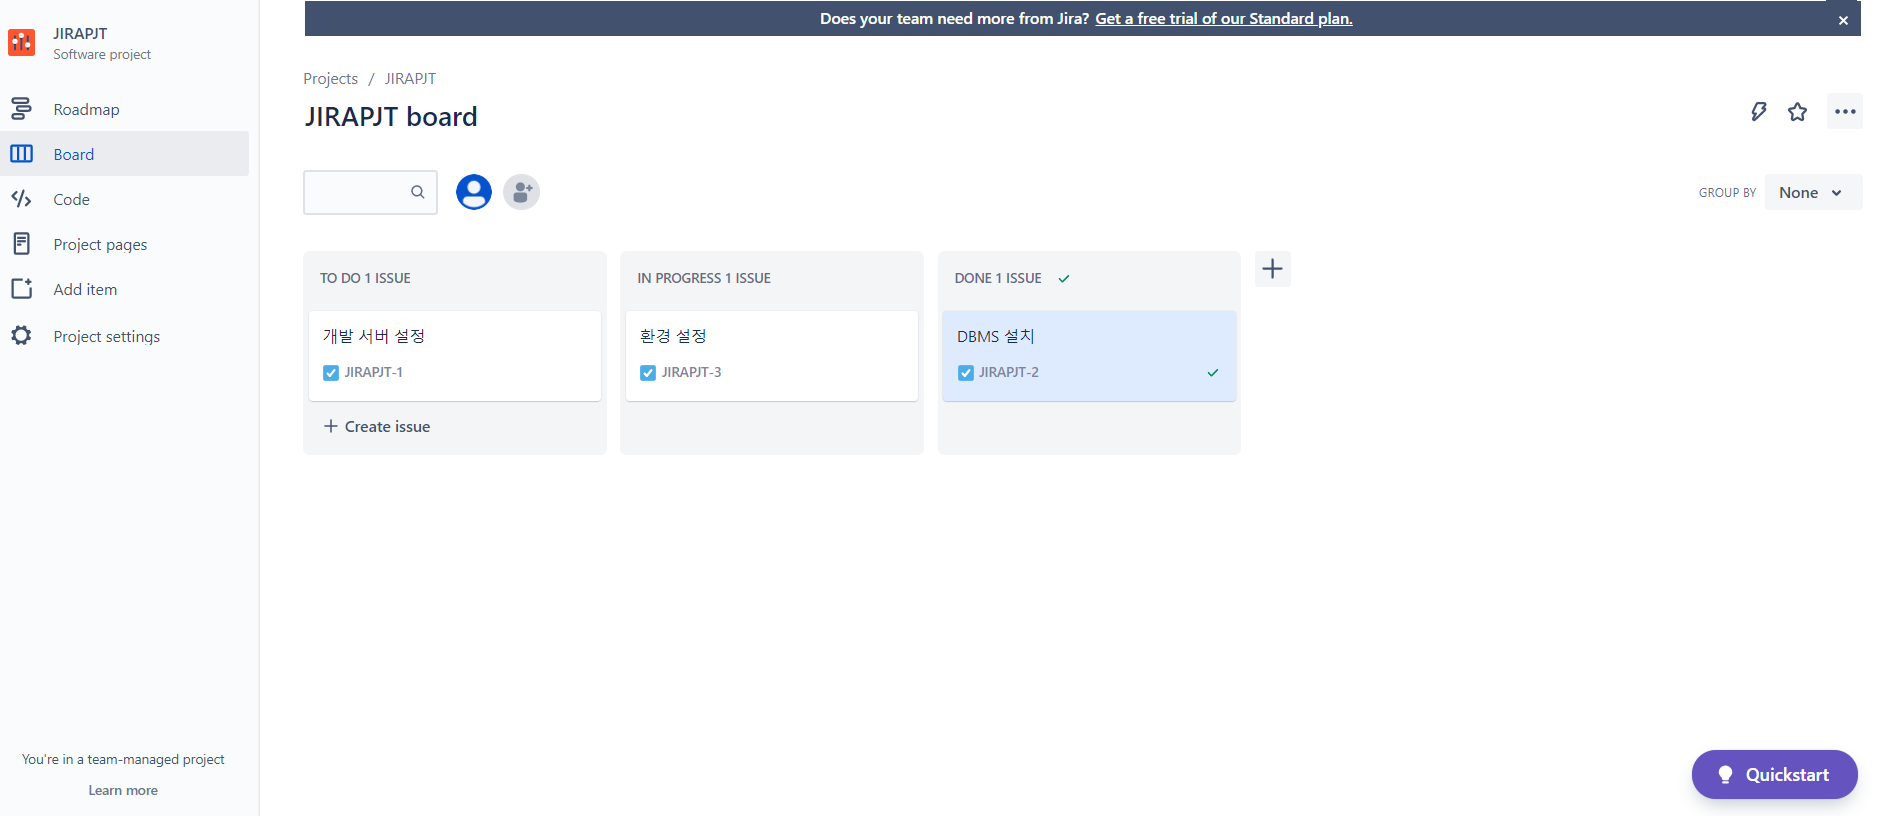Click the search magnifier icon
Viewport: 1883px width, 816px height.
pyautogui.click(x=418, y=192)
